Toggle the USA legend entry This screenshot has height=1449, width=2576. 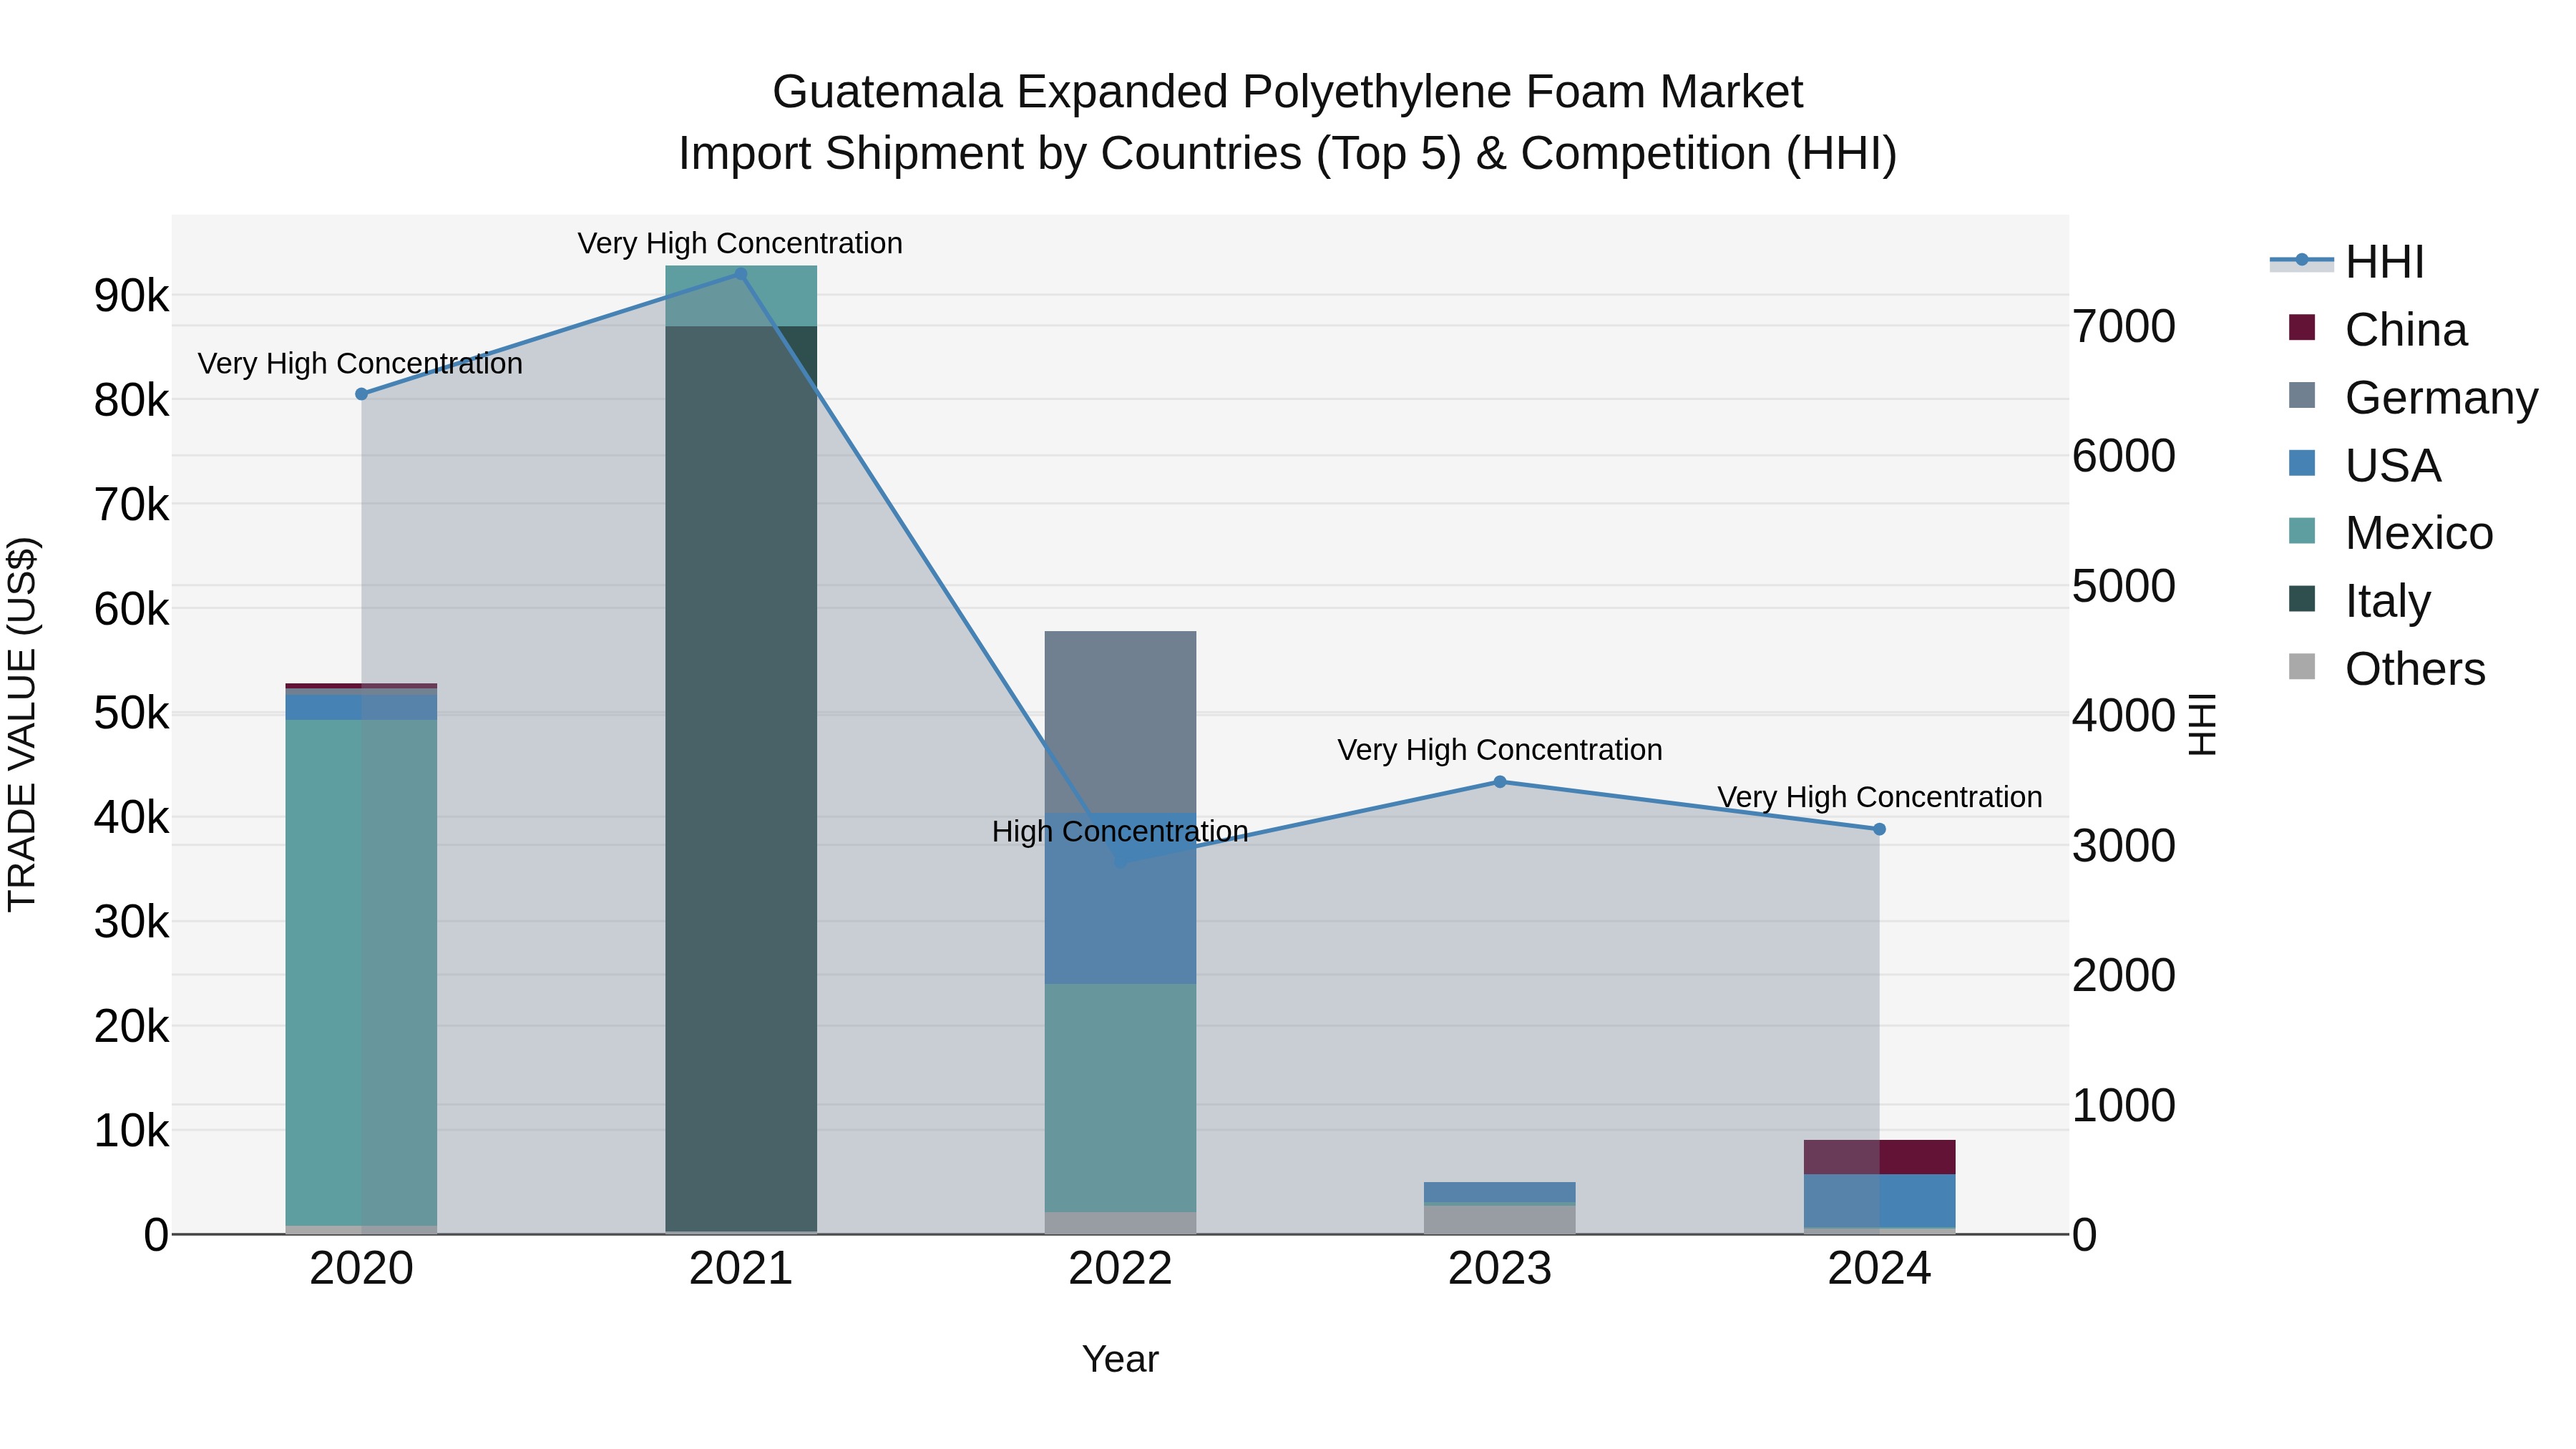pos(2365,466)
